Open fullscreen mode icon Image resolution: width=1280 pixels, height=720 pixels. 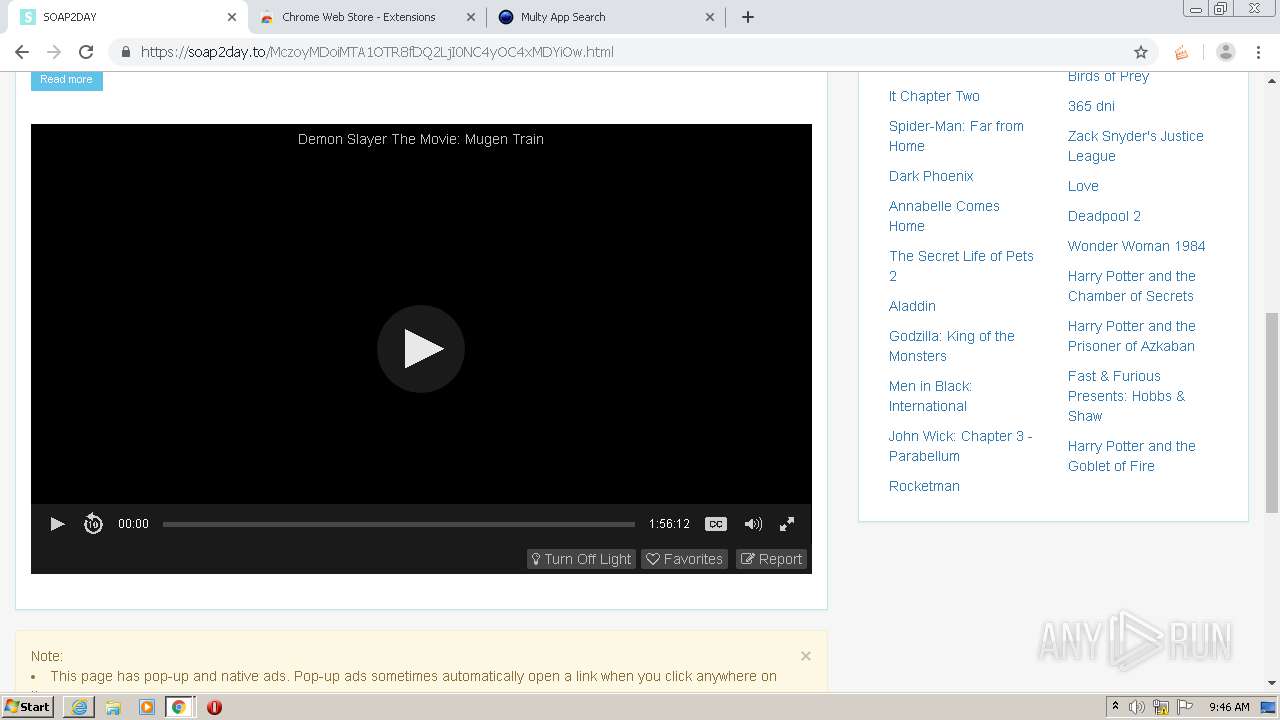click(x=787, y=524)
